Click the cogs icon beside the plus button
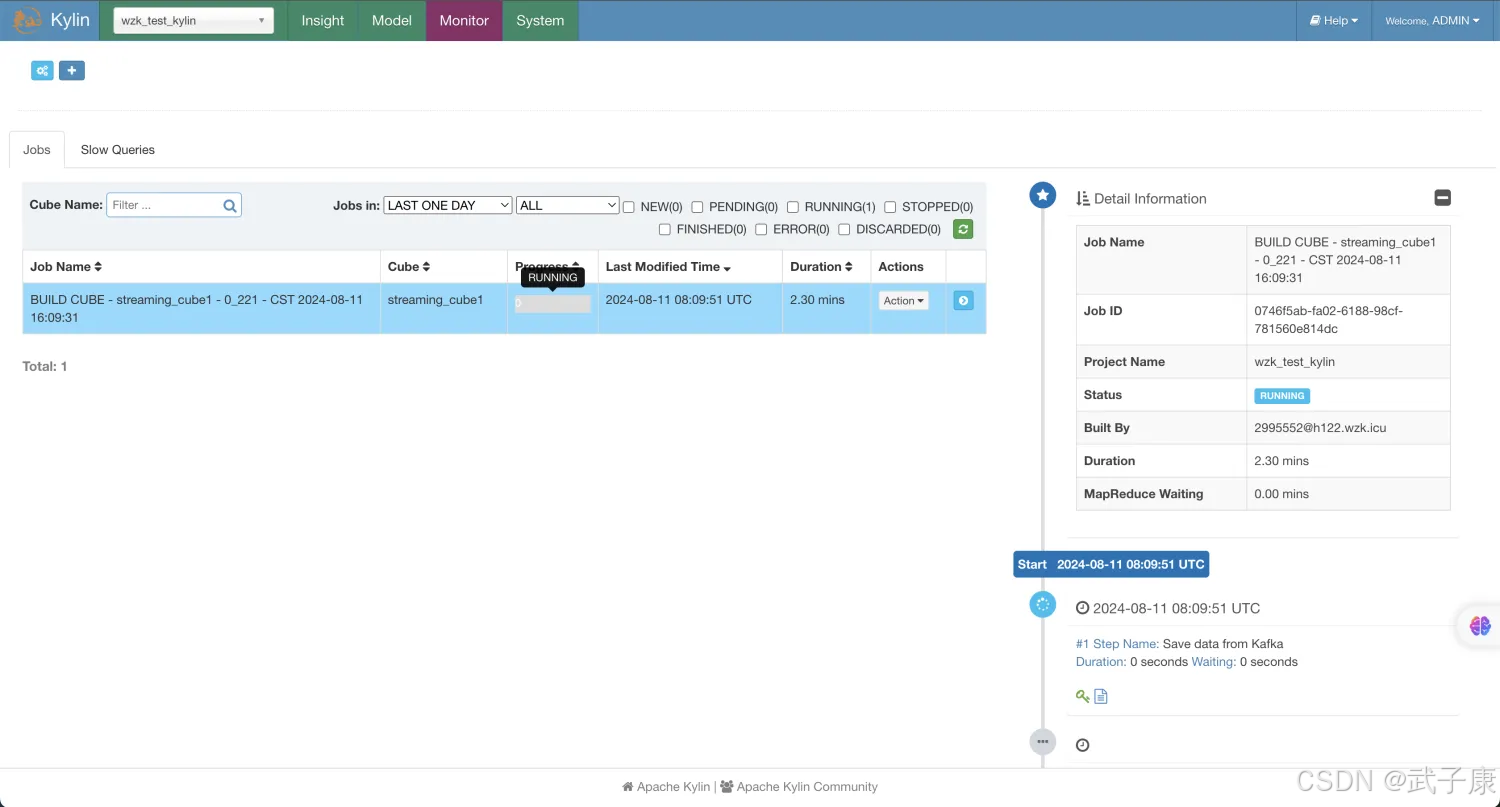 (x=42, y=70)
